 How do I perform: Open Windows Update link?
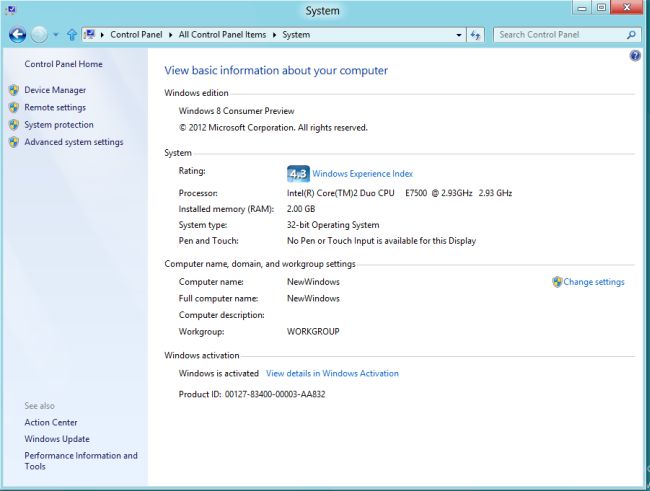(57, 439)
